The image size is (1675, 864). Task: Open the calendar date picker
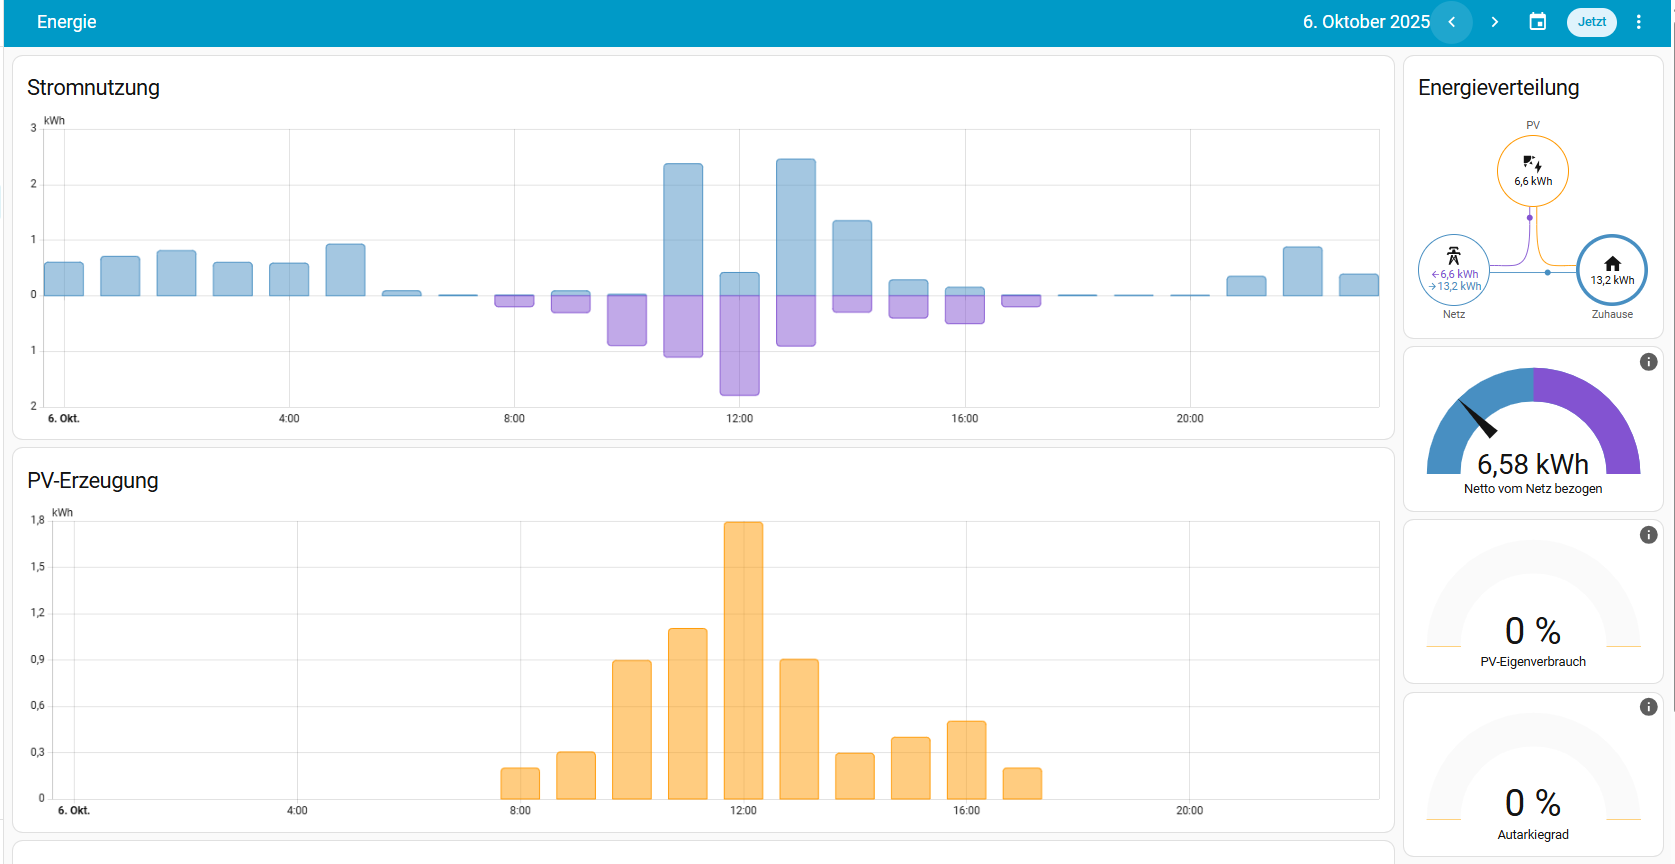1538,22
